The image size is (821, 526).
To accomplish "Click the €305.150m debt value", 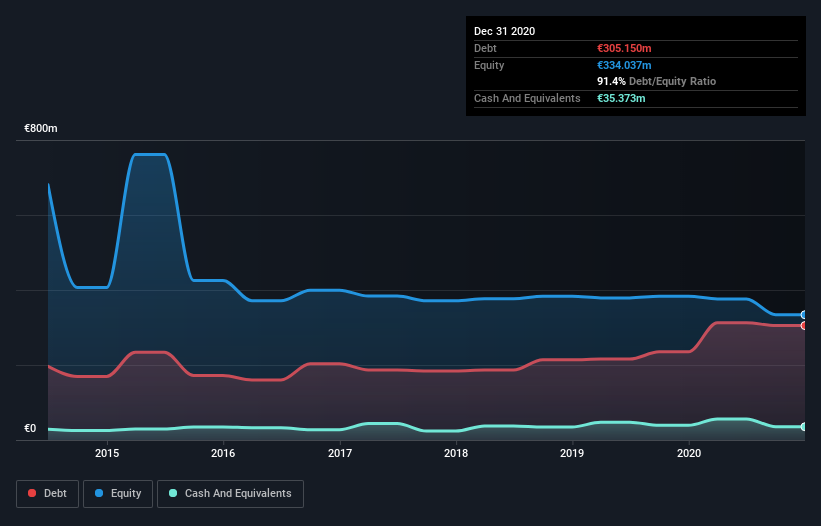I will coord(624,48).
